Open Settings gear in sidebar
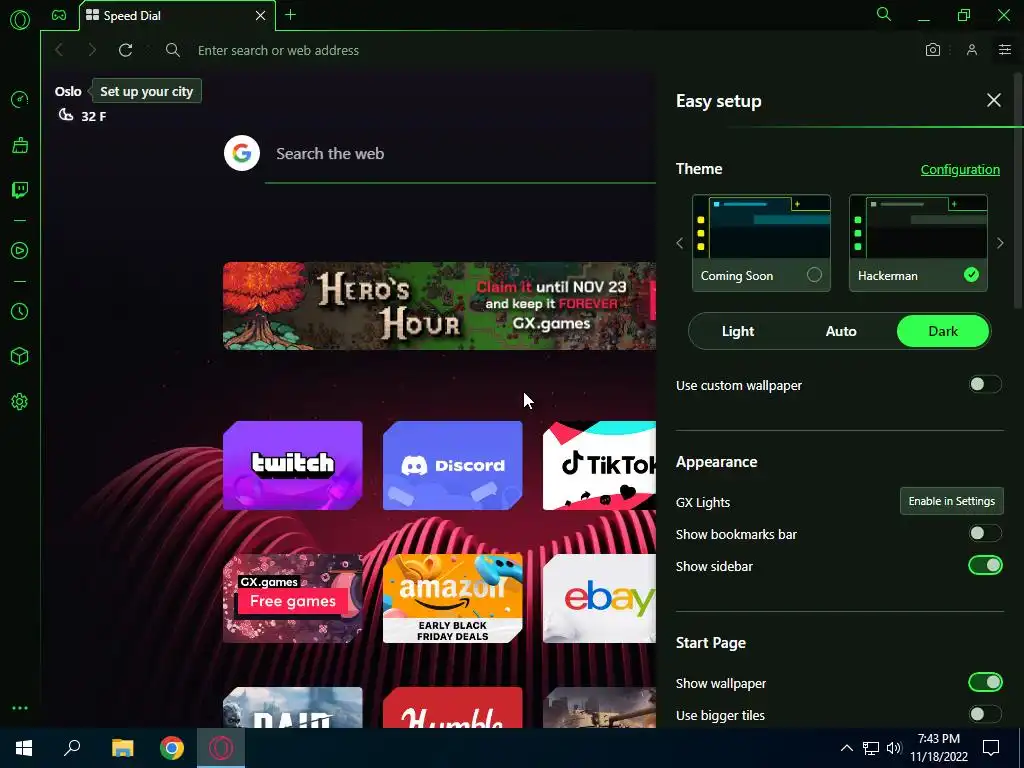Screen dimensions: 1024x768 (x=20, y=402)
